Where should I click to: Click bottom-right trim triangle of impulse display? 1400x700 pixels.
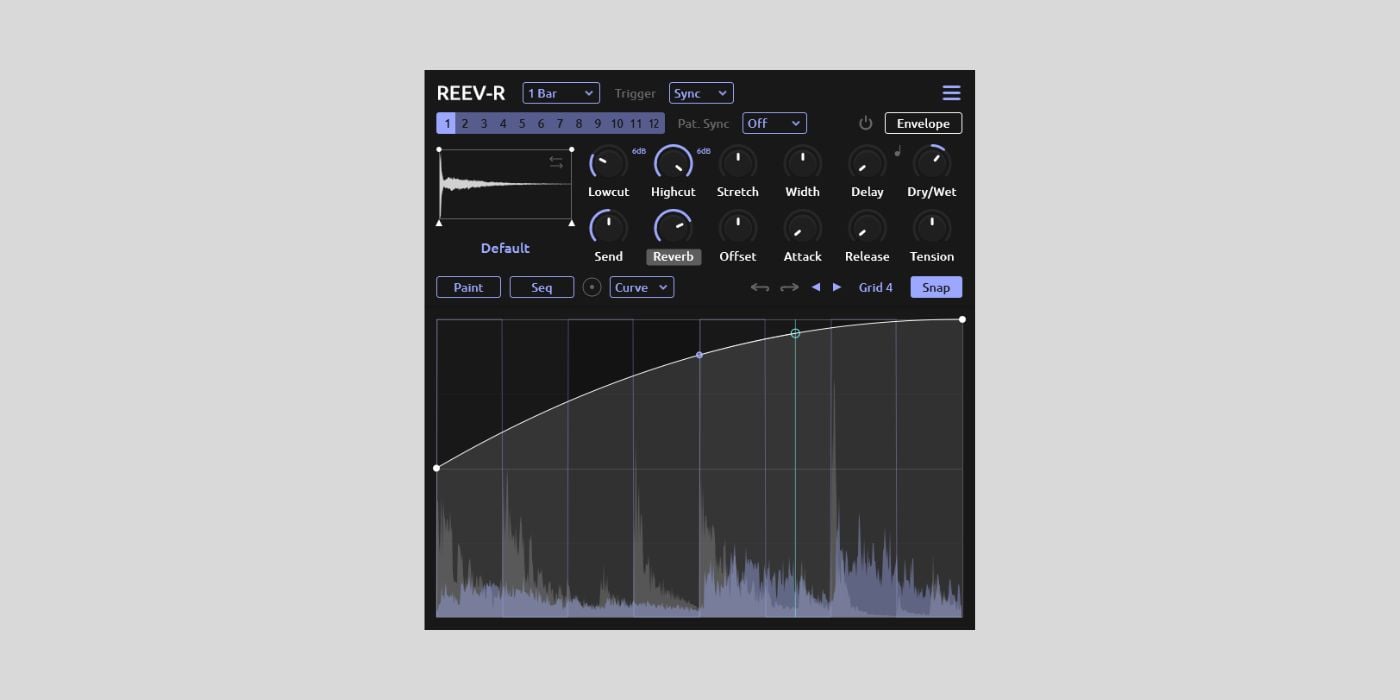point(572,223)
